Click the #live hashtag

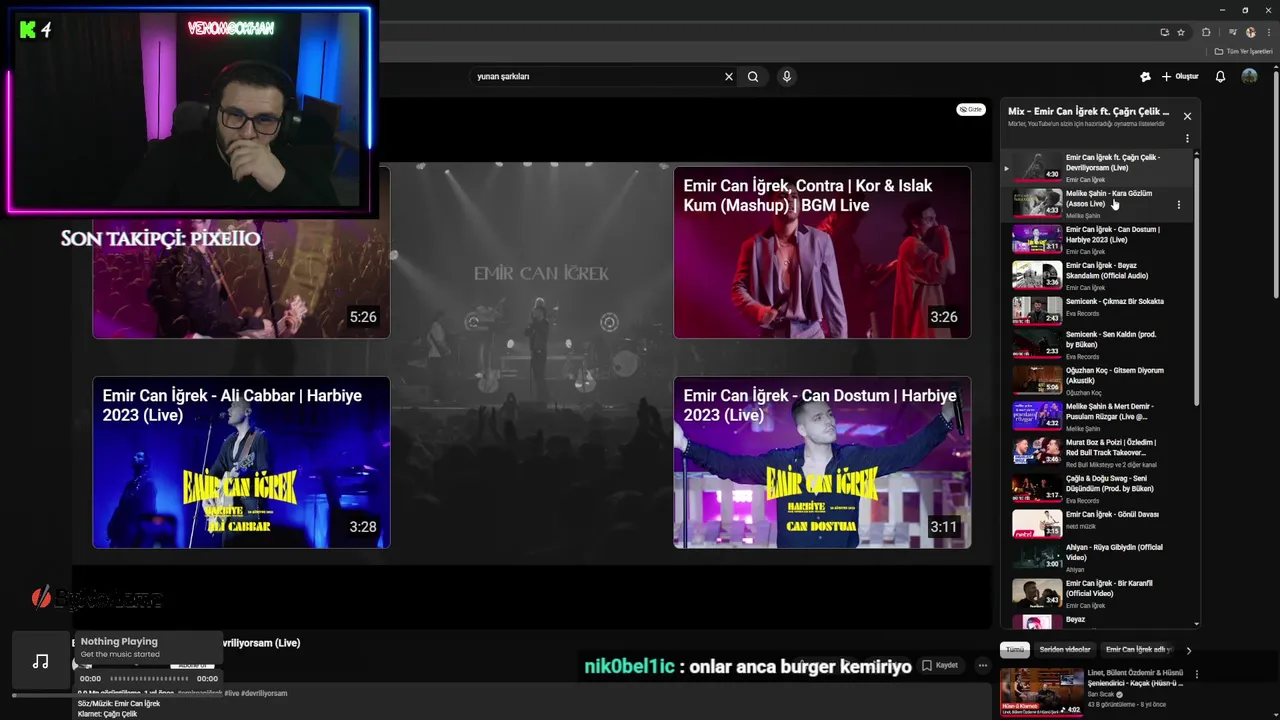(x=231, y=693)
